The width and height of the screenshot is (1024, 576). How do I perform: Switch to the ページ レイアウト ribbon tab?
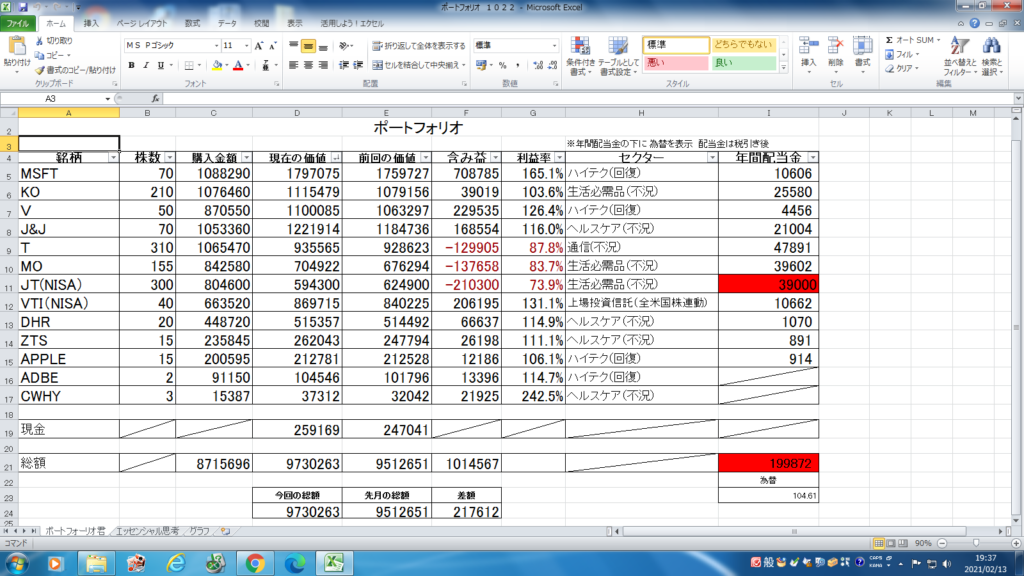pyautogui.click(x=142, y=24)
